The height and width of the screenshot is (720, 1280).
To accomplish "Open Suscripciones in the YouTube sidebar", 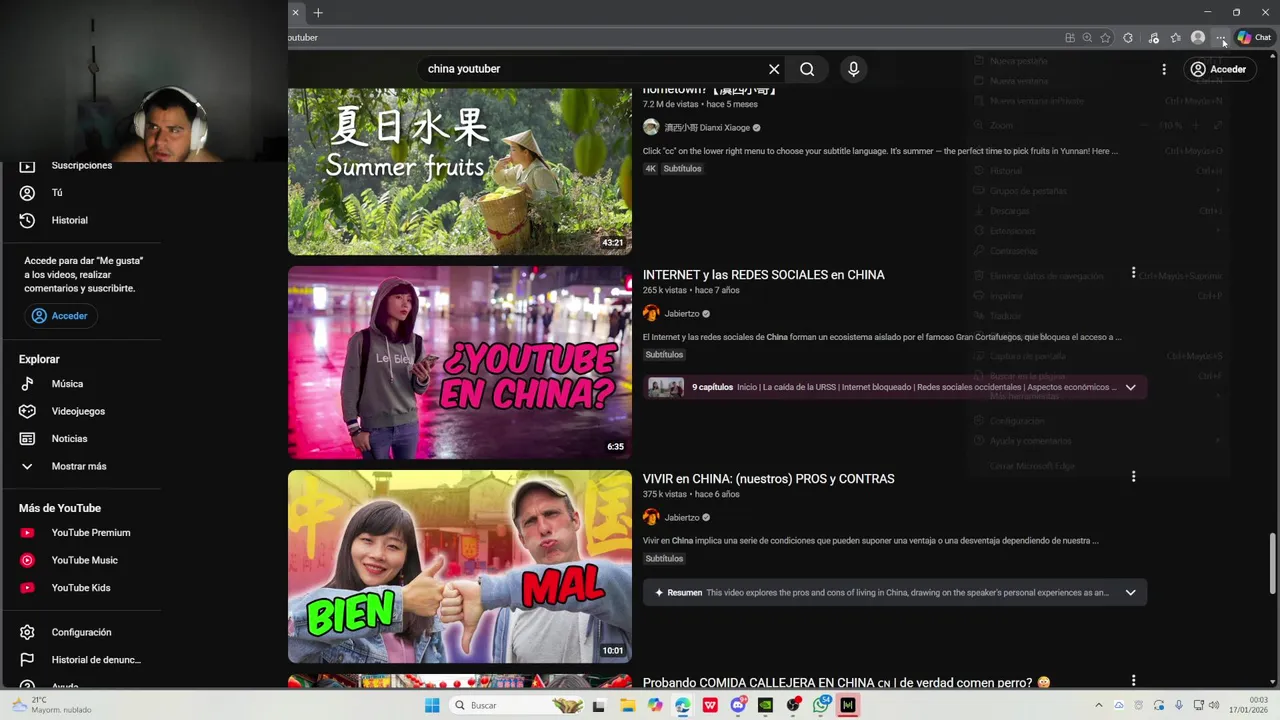I will pos(82,165).
